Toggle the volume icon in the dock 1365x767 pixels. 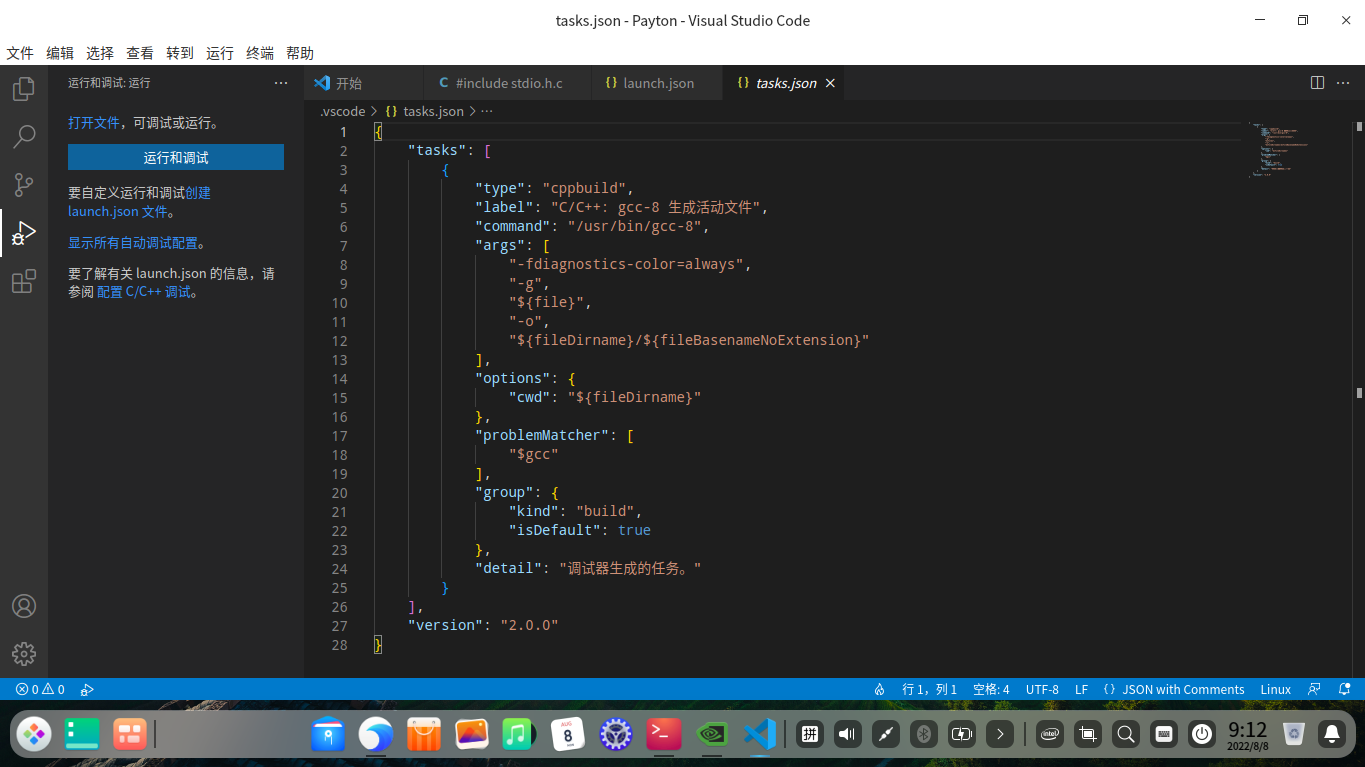(848, 735)
